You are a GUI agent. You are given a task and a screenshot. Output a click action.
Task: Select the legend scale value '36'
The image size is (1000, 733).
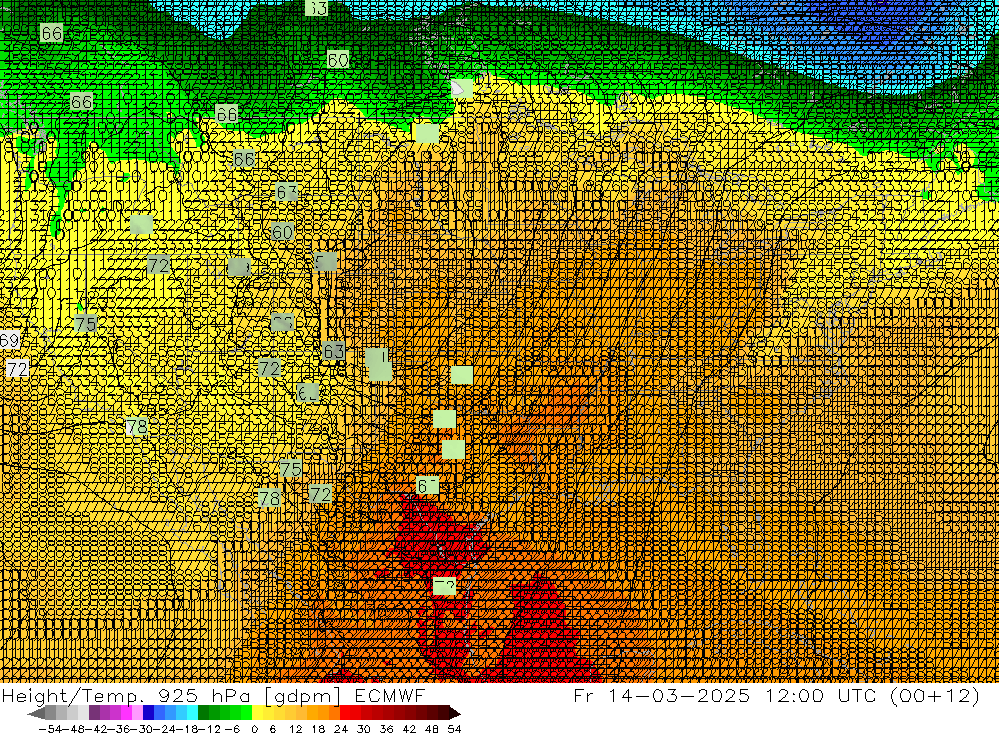tap(386, 729)
